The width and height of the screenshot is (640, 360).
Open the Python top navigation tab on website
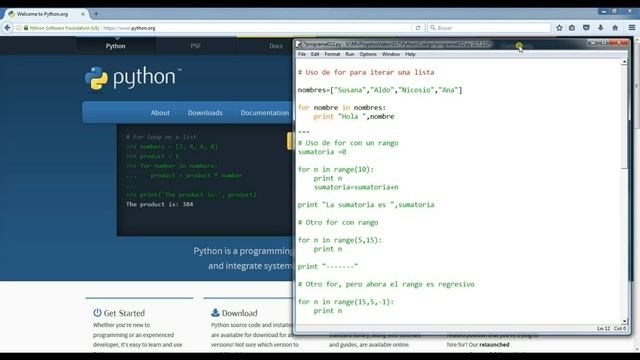pos(116,46)
